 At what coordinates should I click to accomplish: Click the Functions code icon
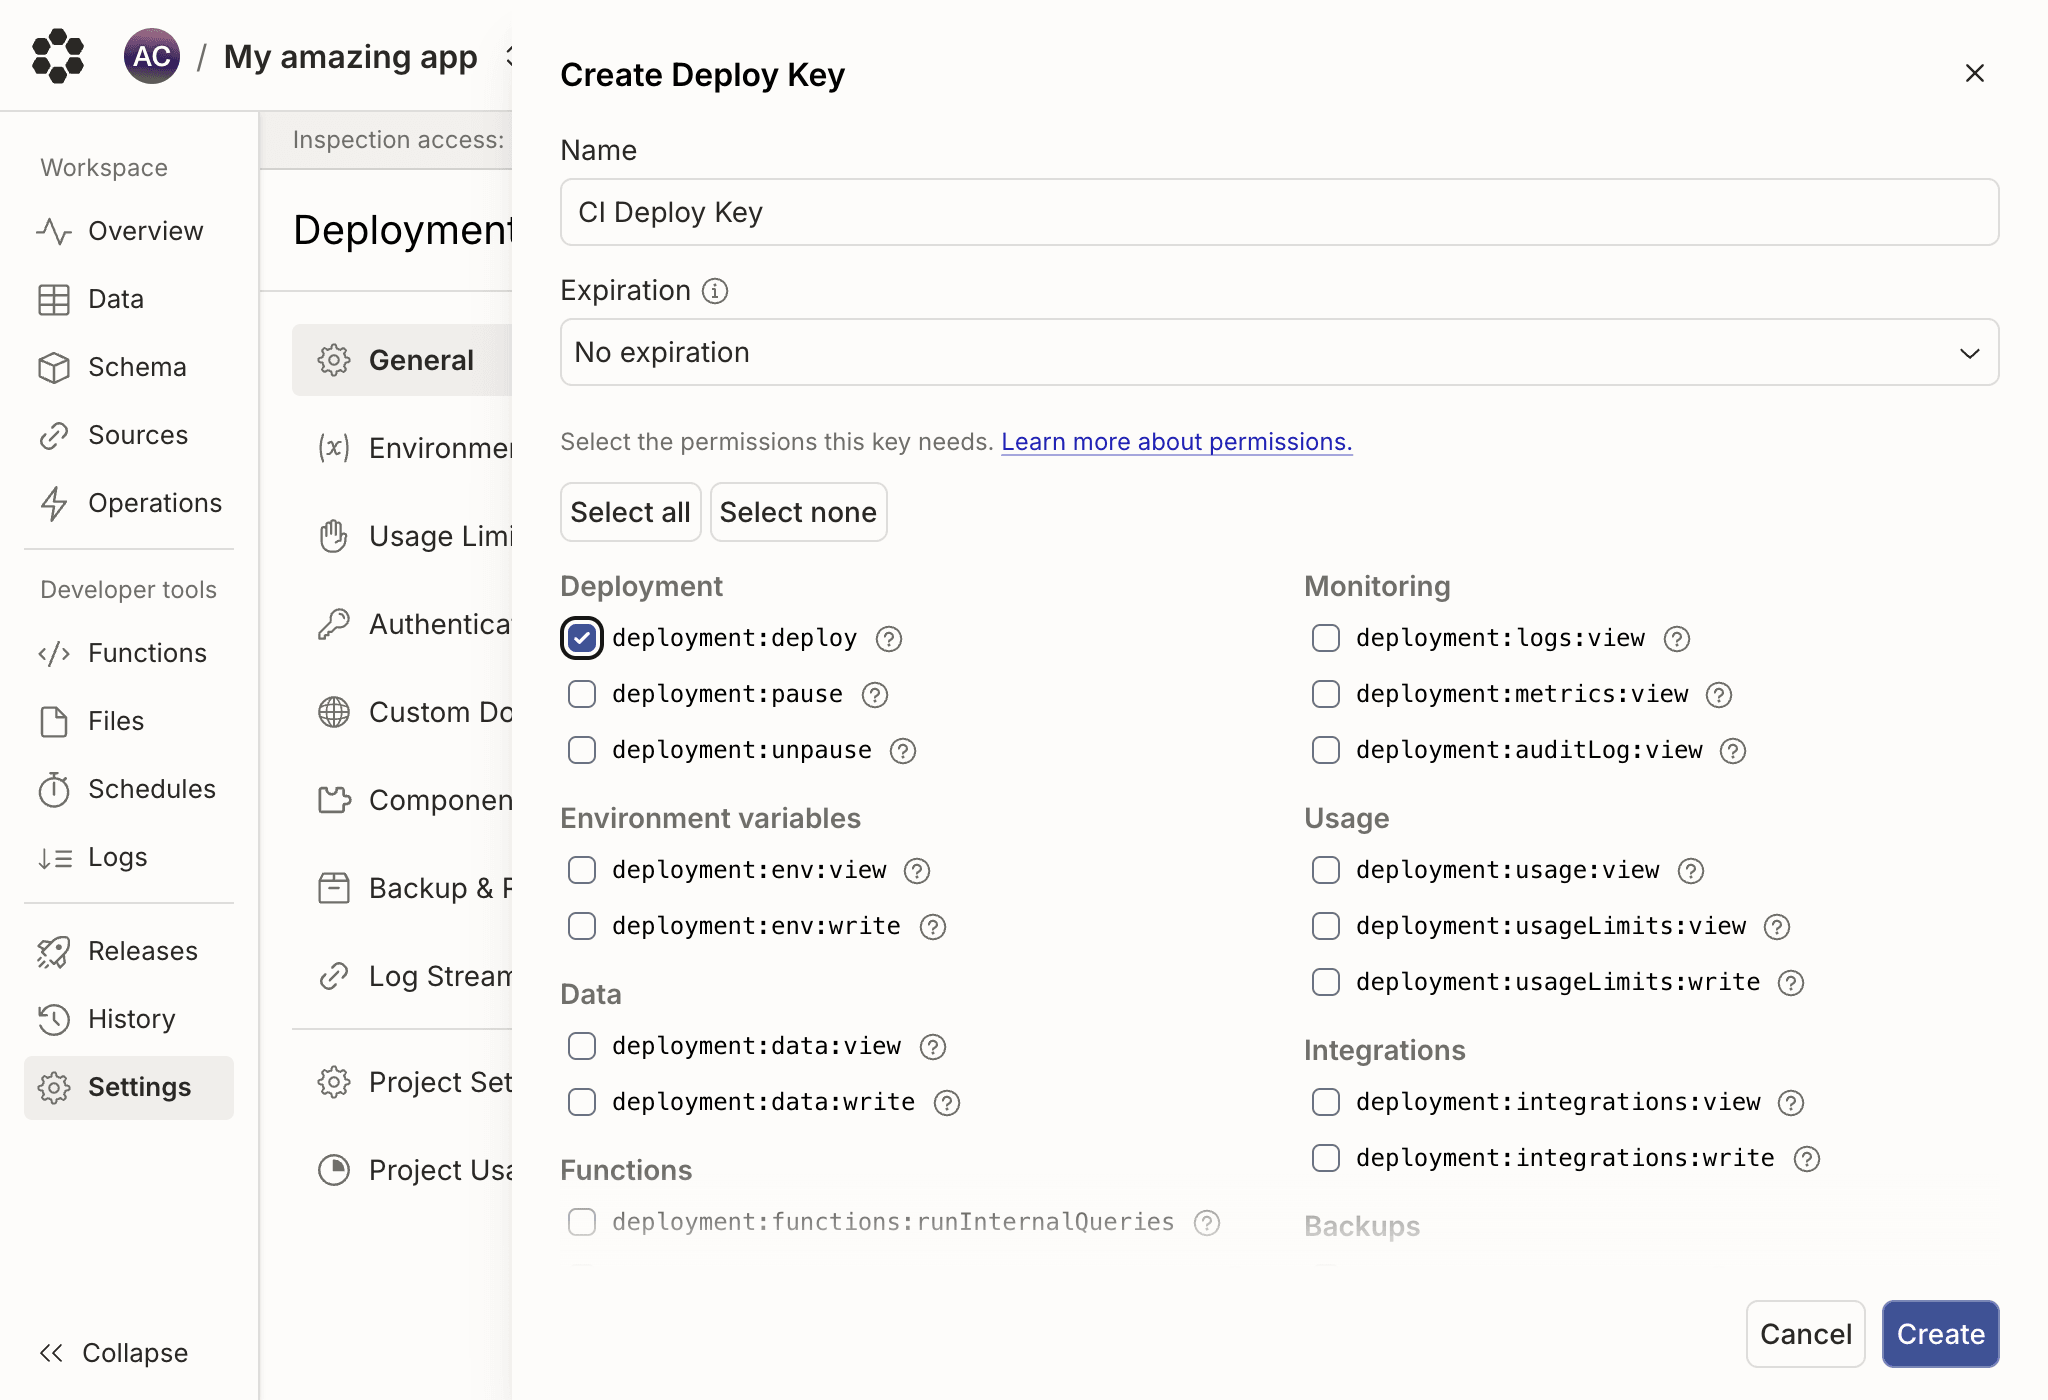pos(54,653)
